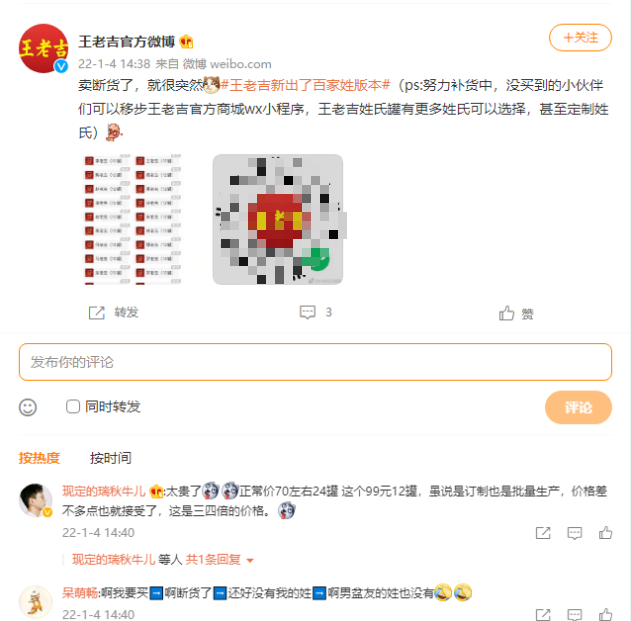Open the surname product list image thumbnail
The height and width of the screenshot is (621, 631).
[132, 219]
